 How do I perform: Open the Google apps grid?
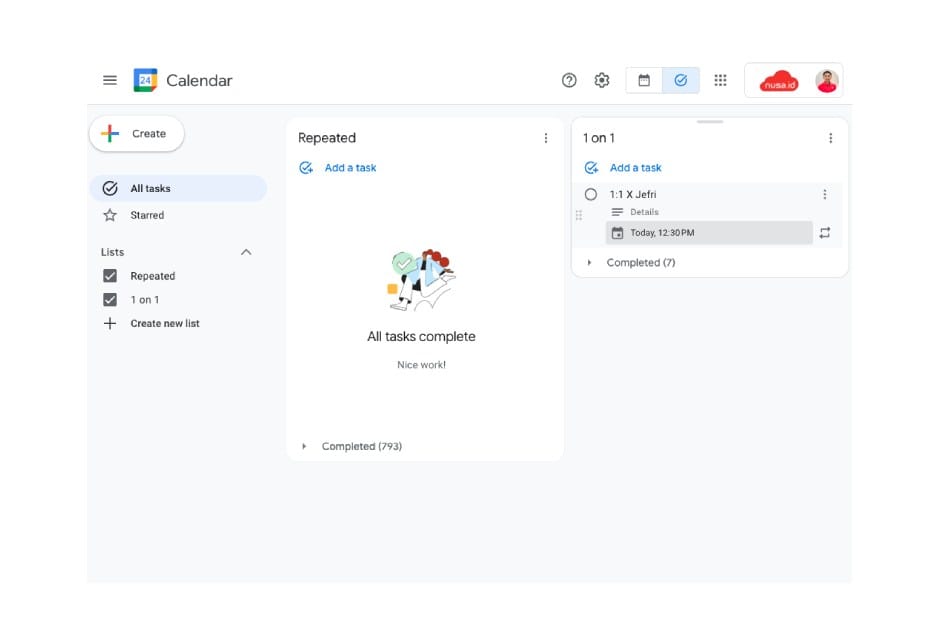click(721, 80)
